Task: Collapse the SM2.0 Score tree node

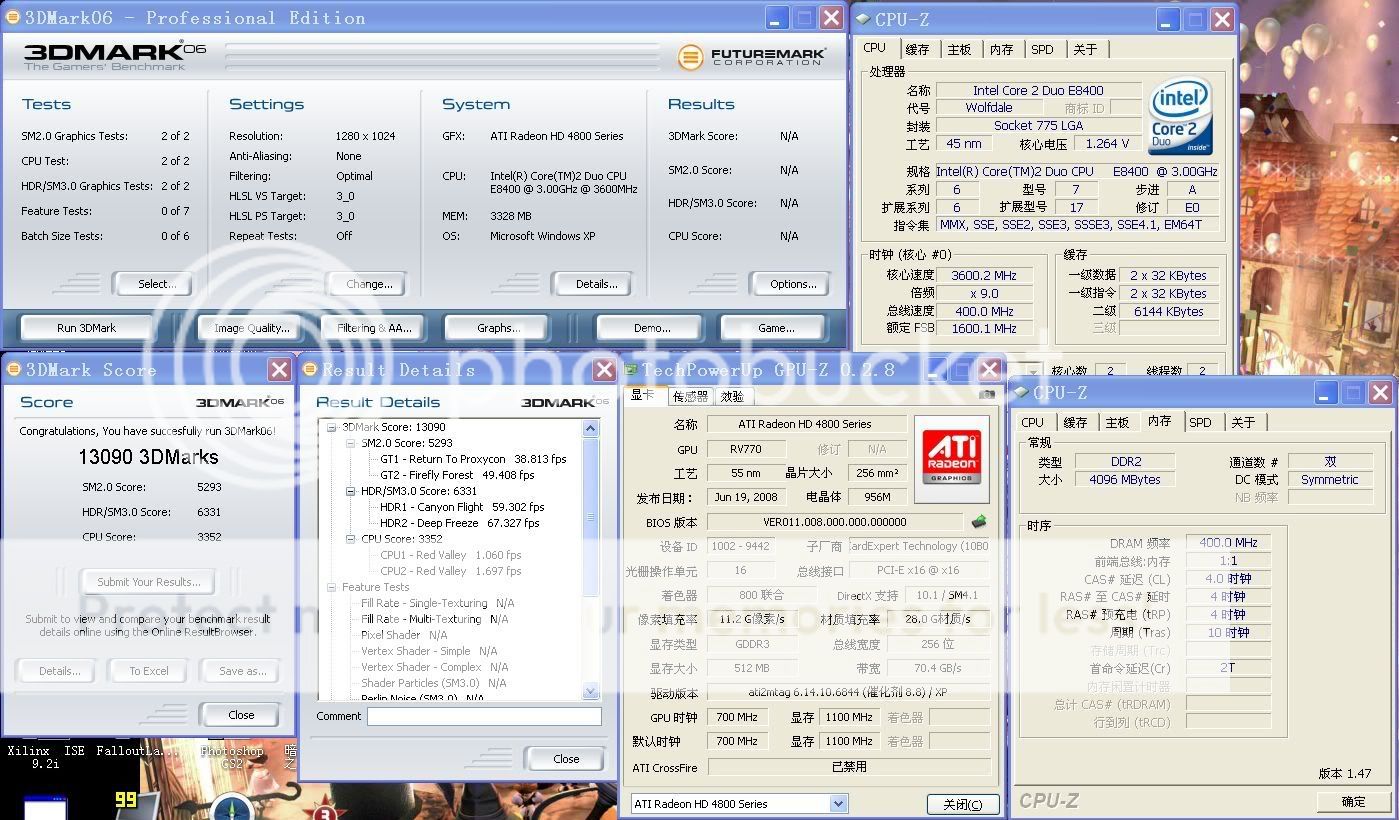Action: pyautogui.click(x=351, y=443)
